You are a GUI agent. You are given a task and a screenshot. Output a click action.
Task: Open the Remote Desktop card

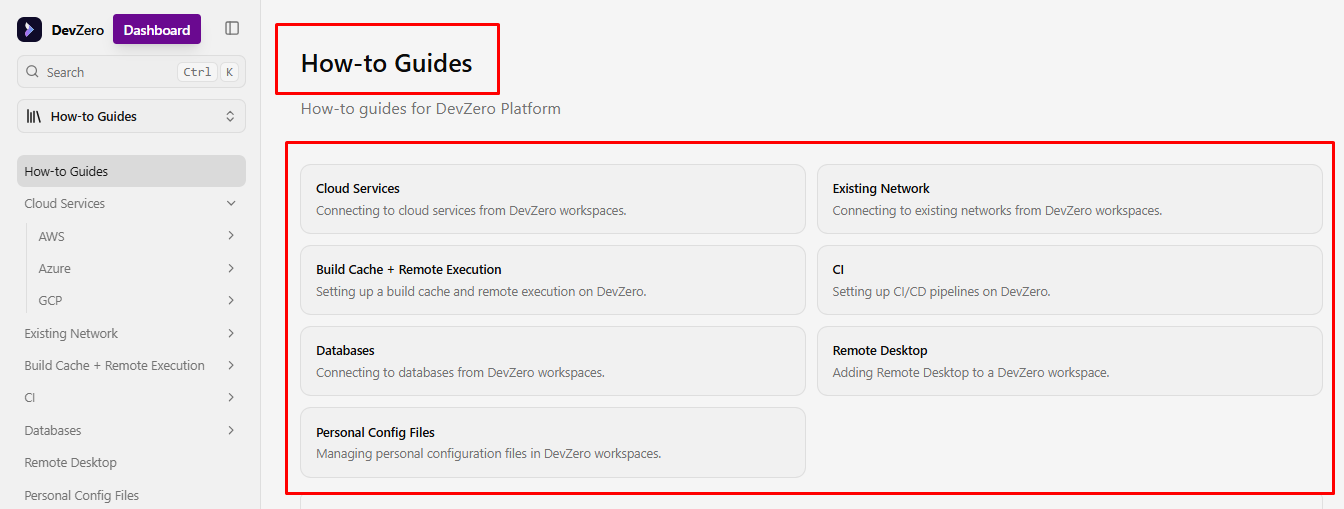click(1070, 361)
